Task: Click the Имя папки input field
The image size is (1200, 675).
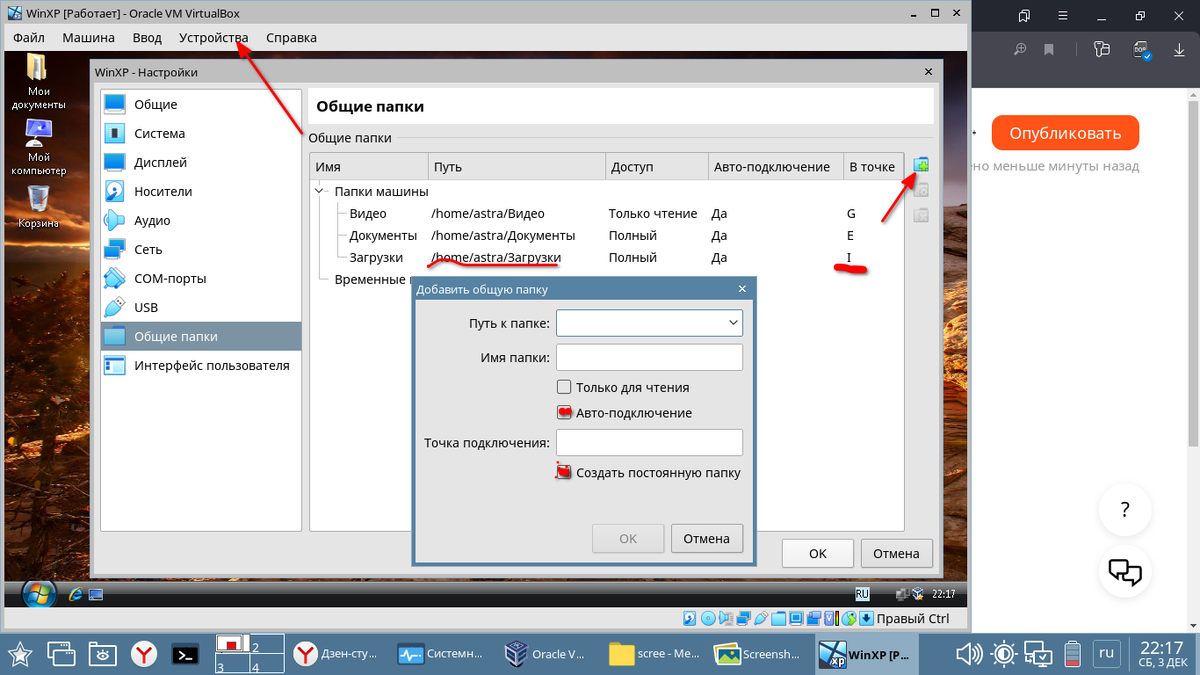Action: (649, 357)
